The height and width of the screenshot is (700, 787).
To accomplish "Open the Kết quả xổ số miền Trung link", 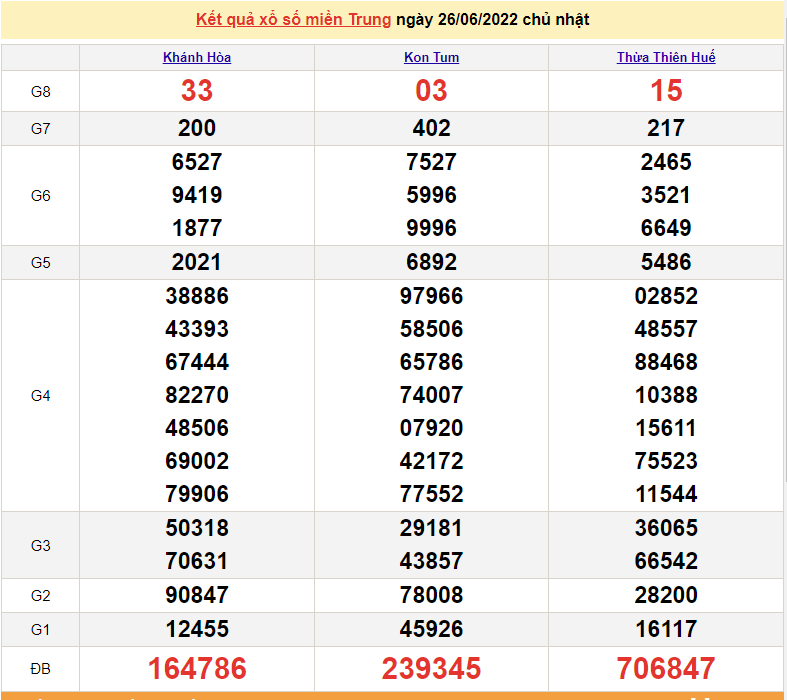I will pos(293,20).
